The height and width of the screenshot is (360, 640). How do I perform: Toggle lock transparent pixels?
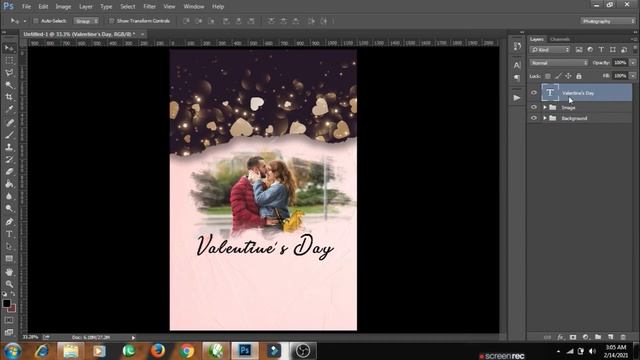coord(548,76)
